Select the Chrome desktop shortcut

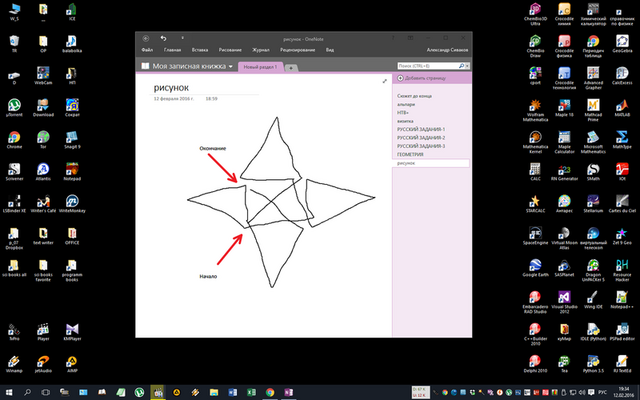point(14,140)
